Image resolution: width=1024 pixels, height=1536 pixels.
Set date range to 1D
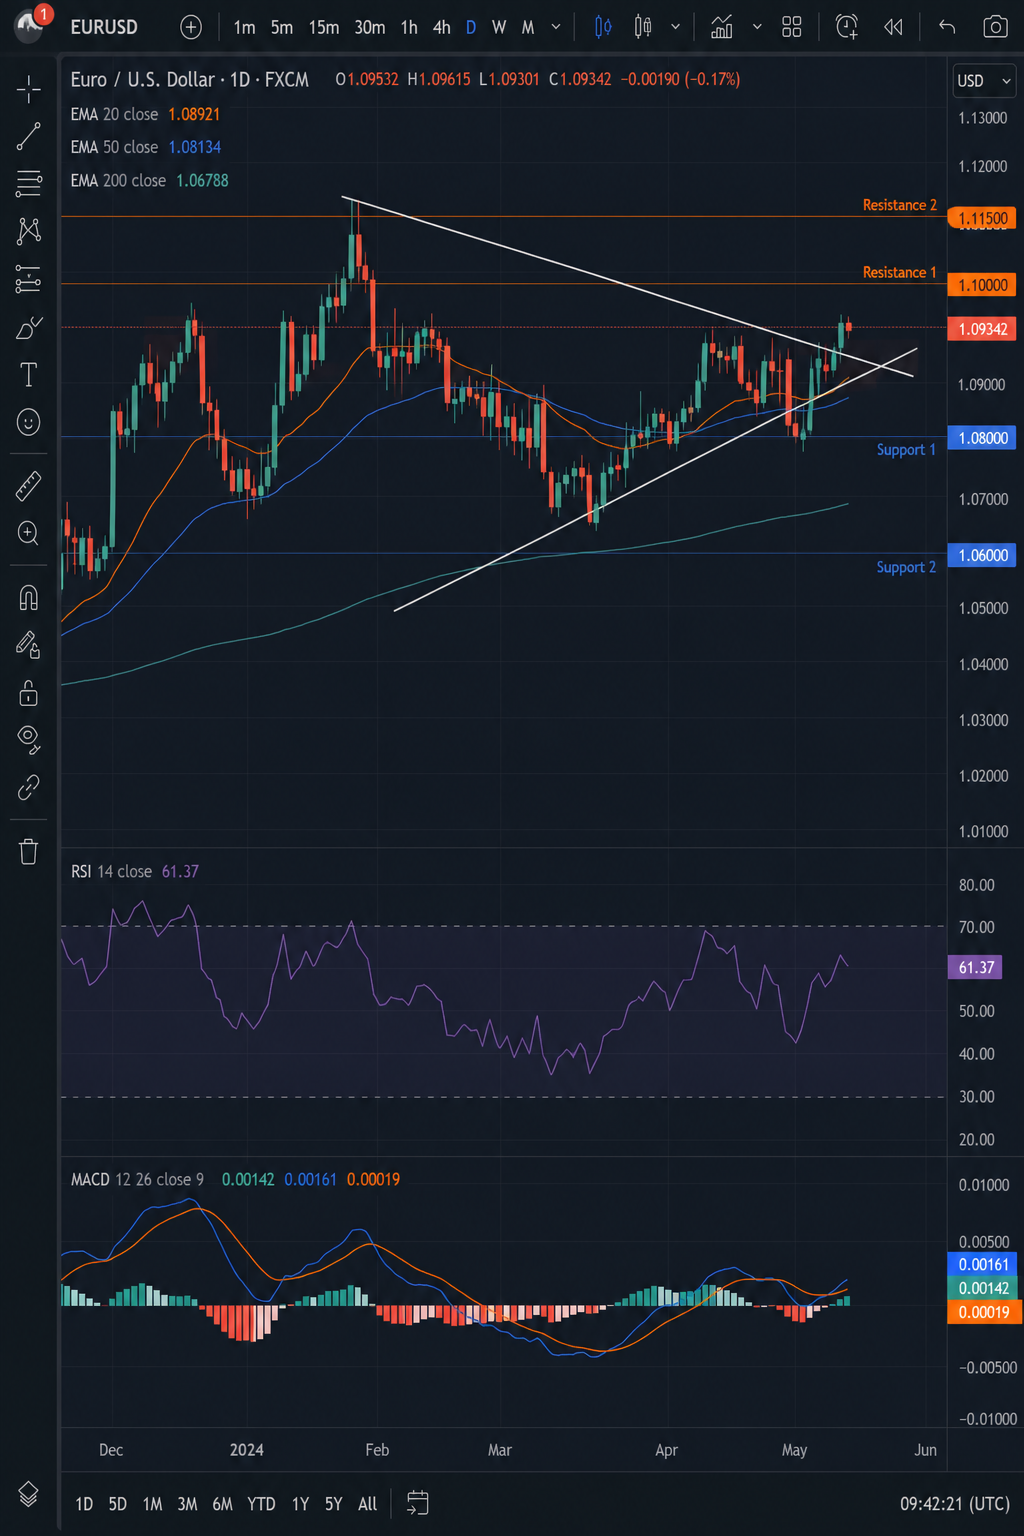(x=84, y=1503)
